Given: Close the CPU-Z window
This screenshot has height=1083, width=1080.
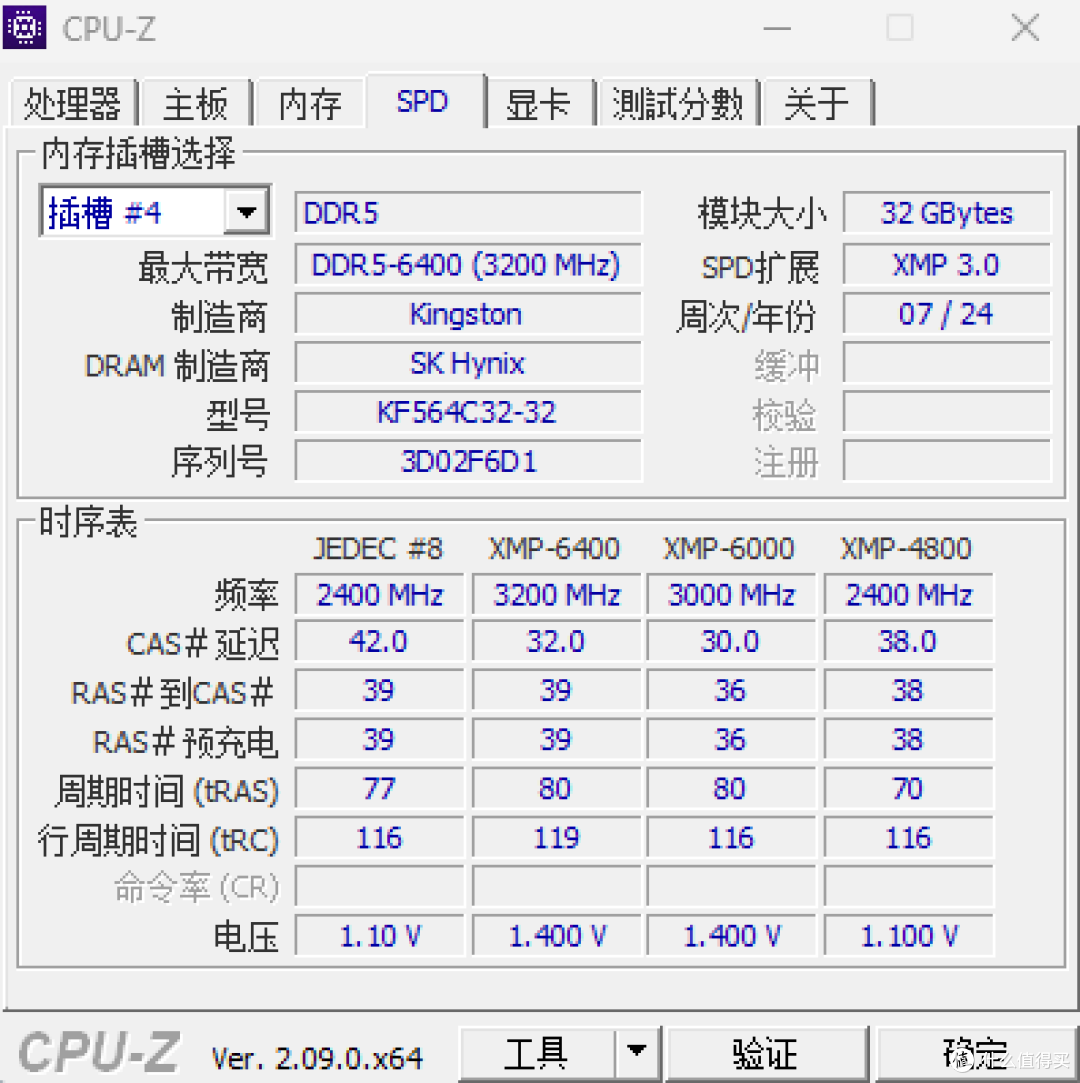Looking at the screenshot, I should 1025,28.
